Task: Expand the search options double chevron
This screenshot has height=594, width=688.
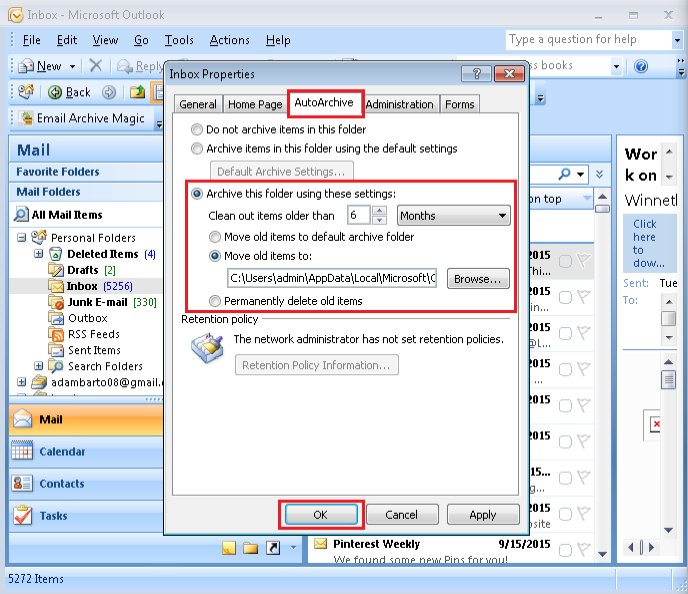Action: 599,174
